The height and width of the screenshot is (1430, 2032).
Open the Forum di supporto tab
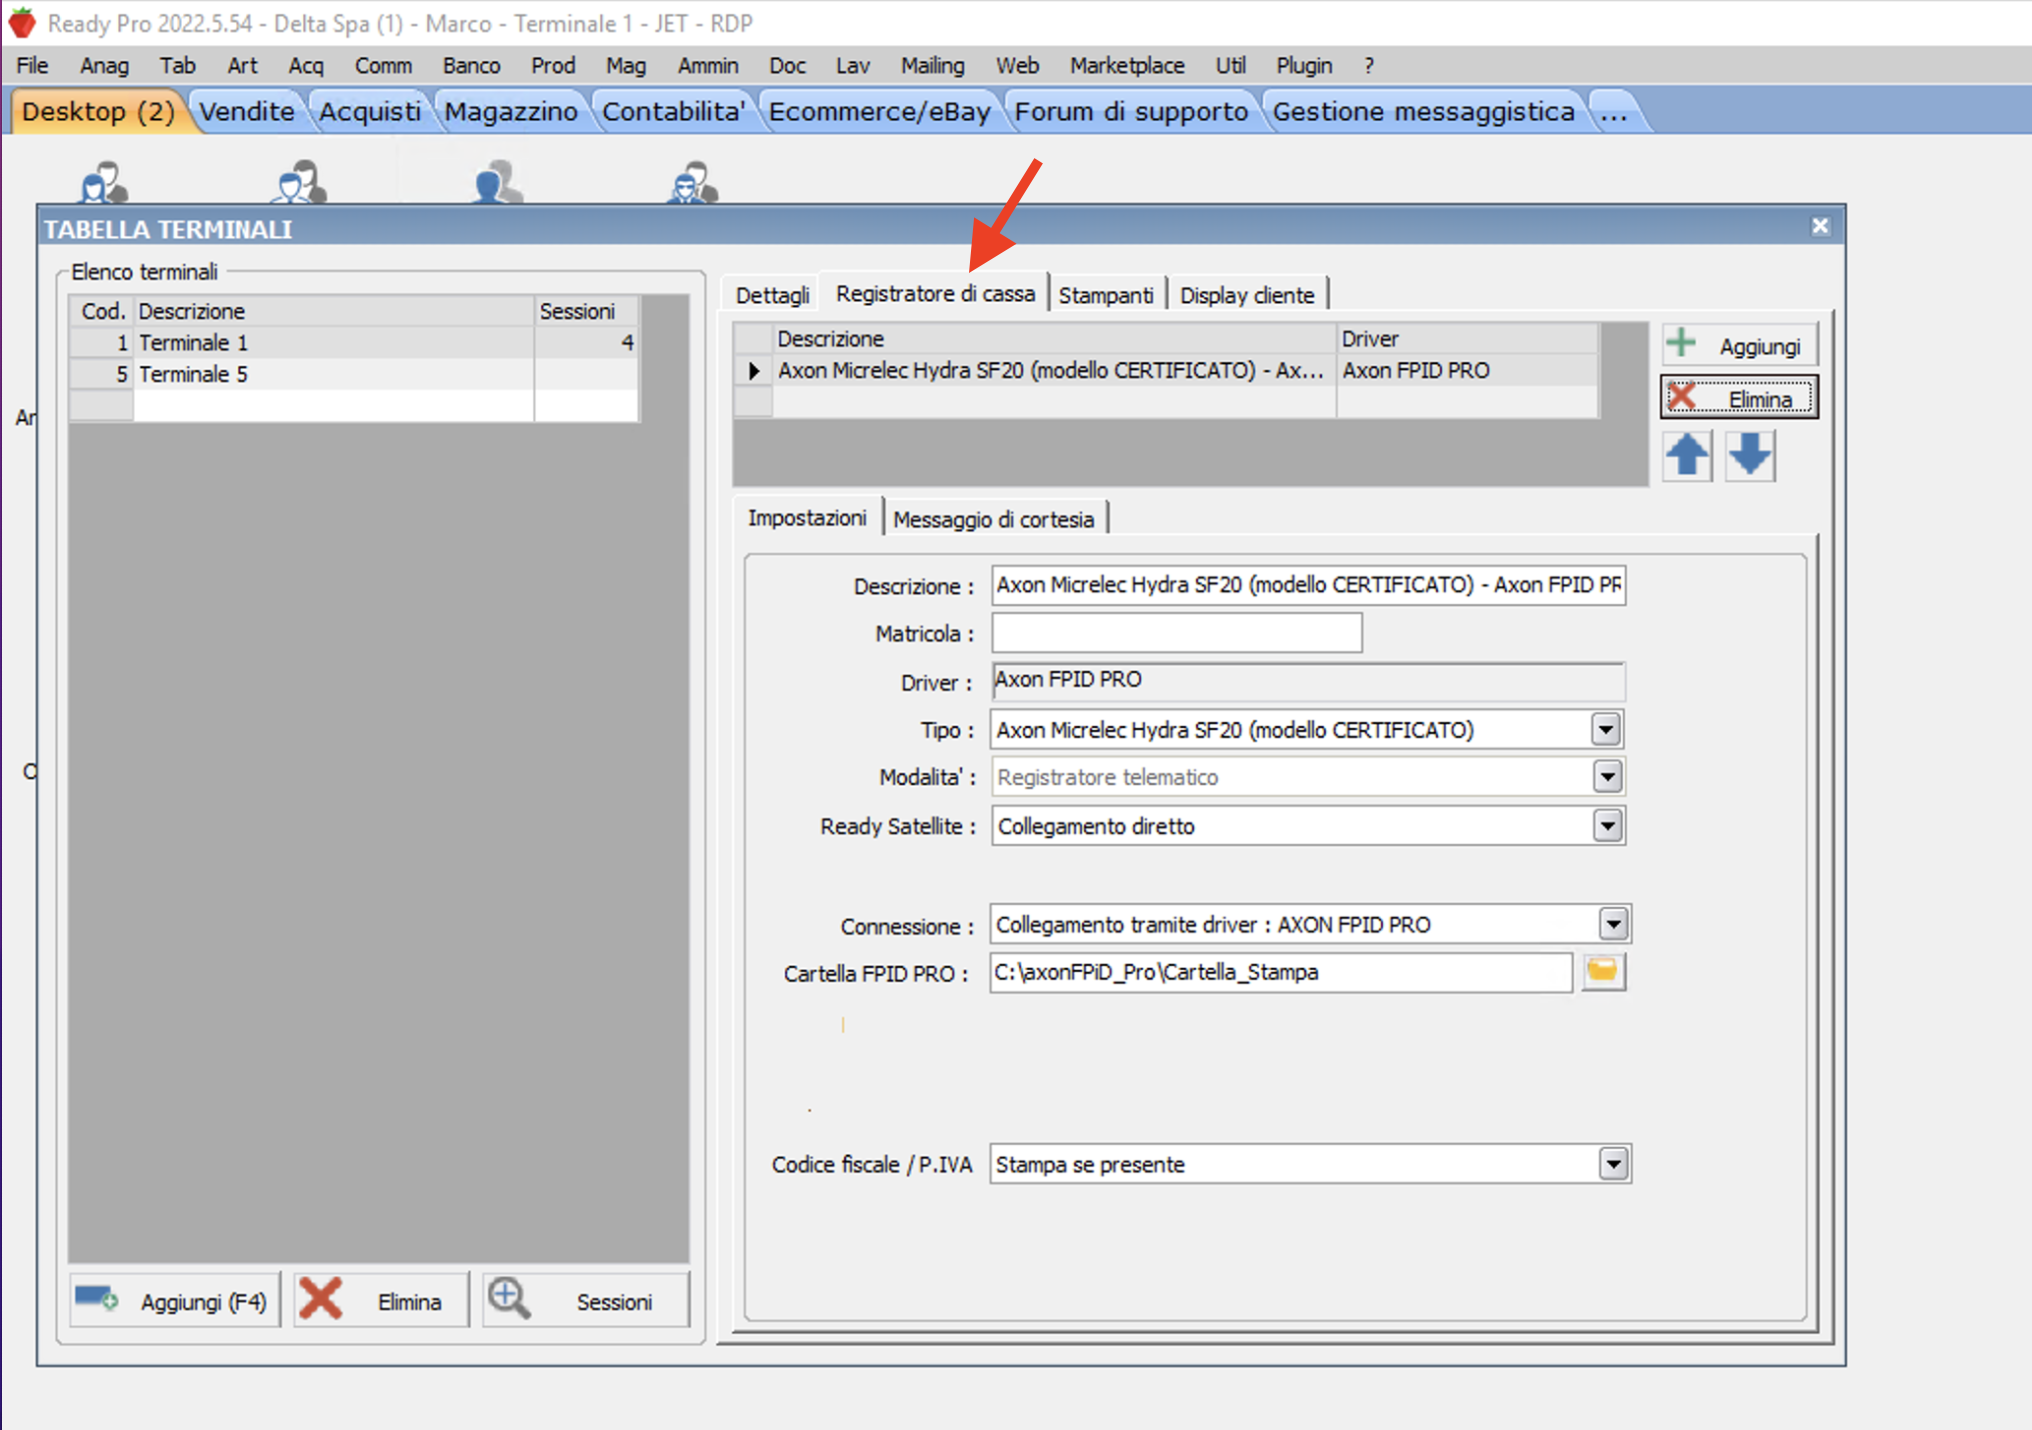click(x=1131, y=111)
